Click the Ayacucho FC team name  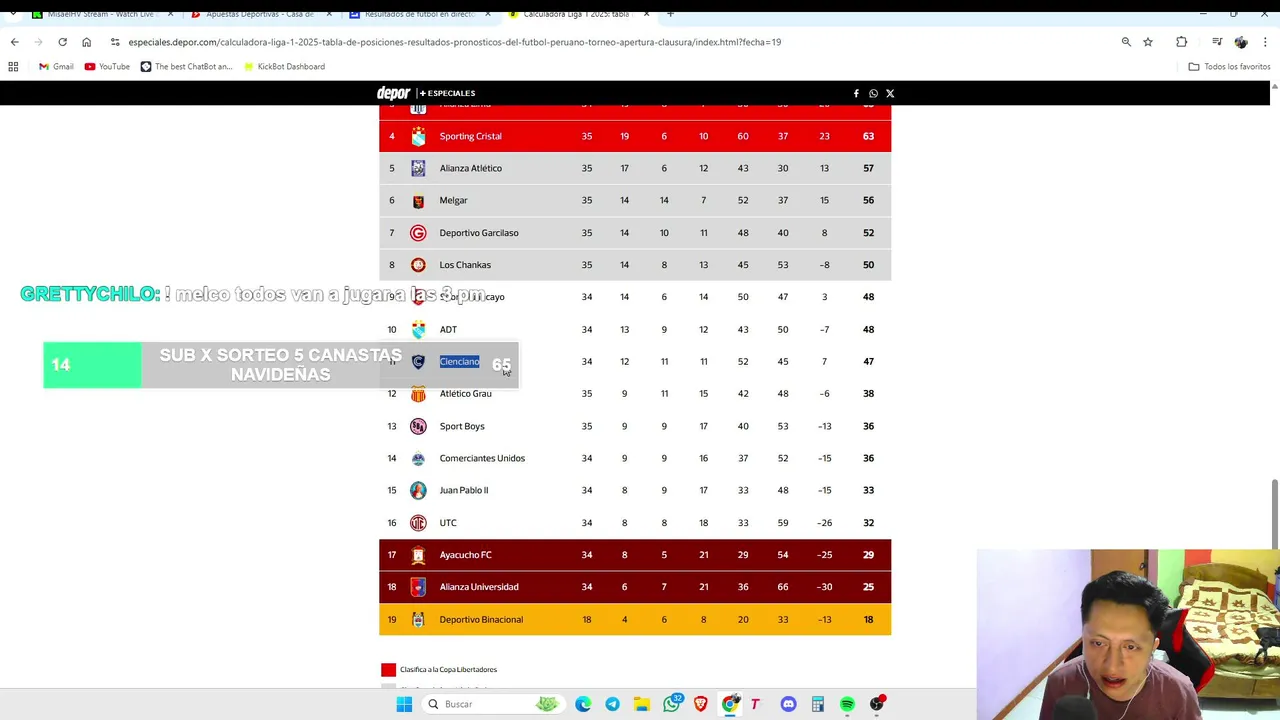click(465, 555)
